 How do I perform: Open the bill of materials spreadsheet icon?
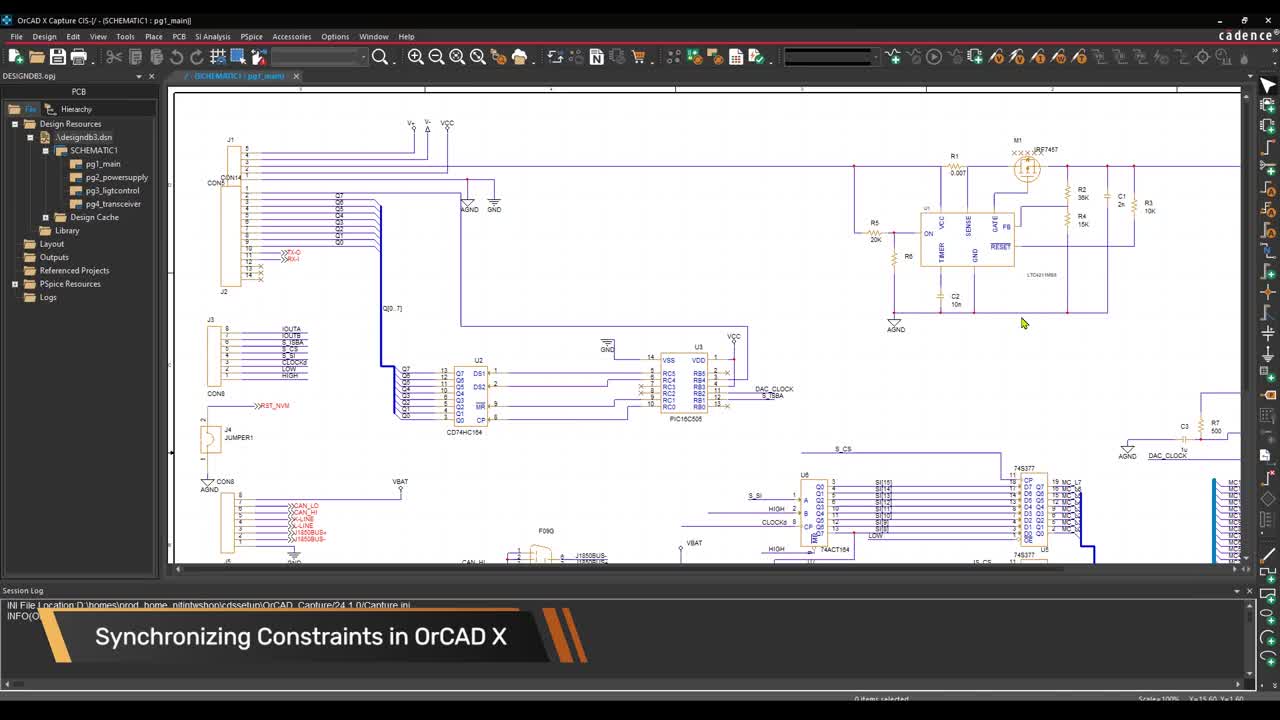(736, 57)
